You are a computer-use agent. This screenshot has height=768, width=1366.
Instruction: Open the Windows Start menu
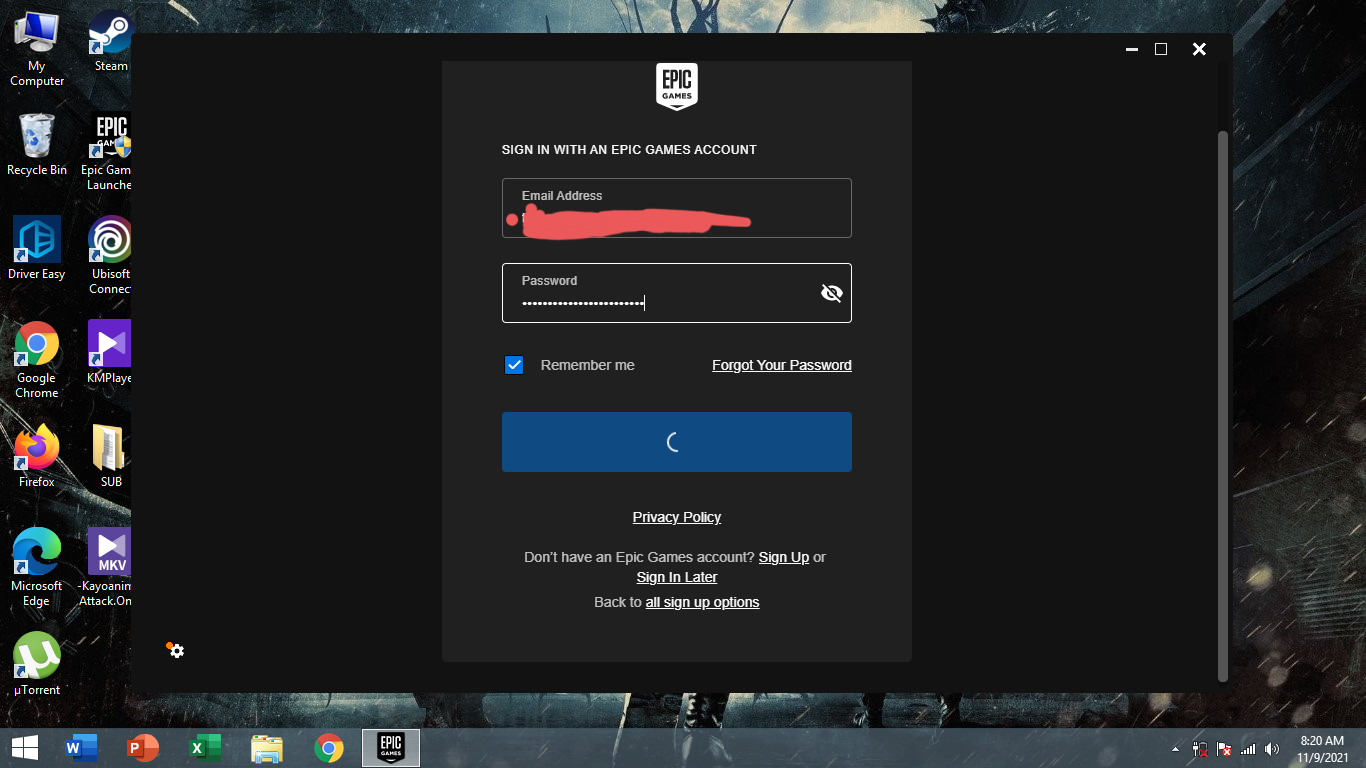(x=25, y=748)
